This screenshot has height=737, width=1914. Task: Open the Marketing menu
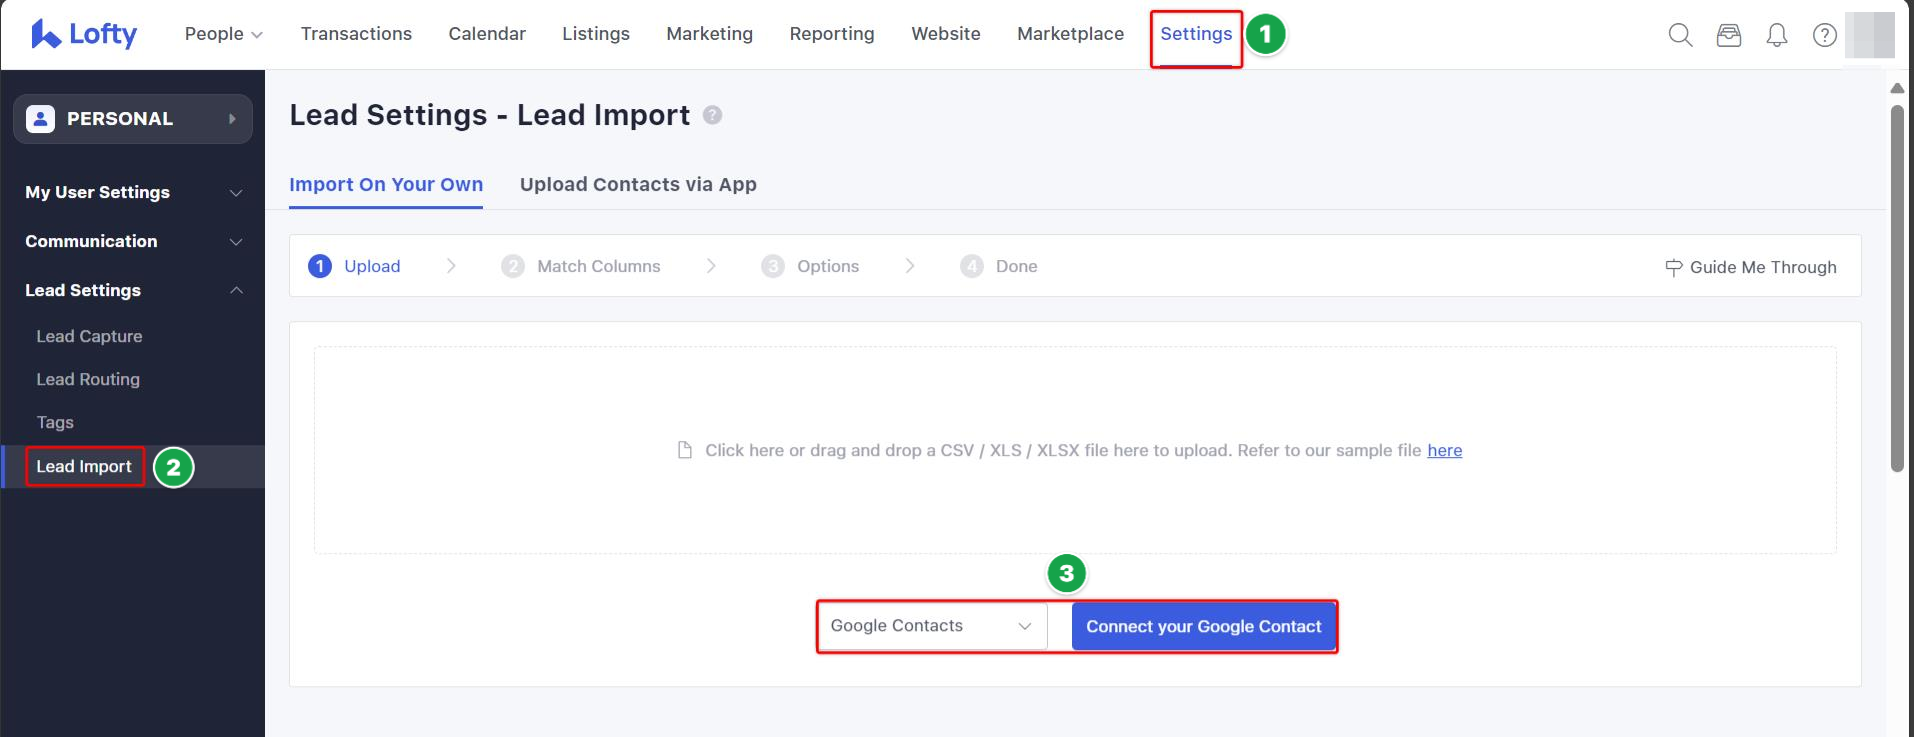(x=709, y=34)
